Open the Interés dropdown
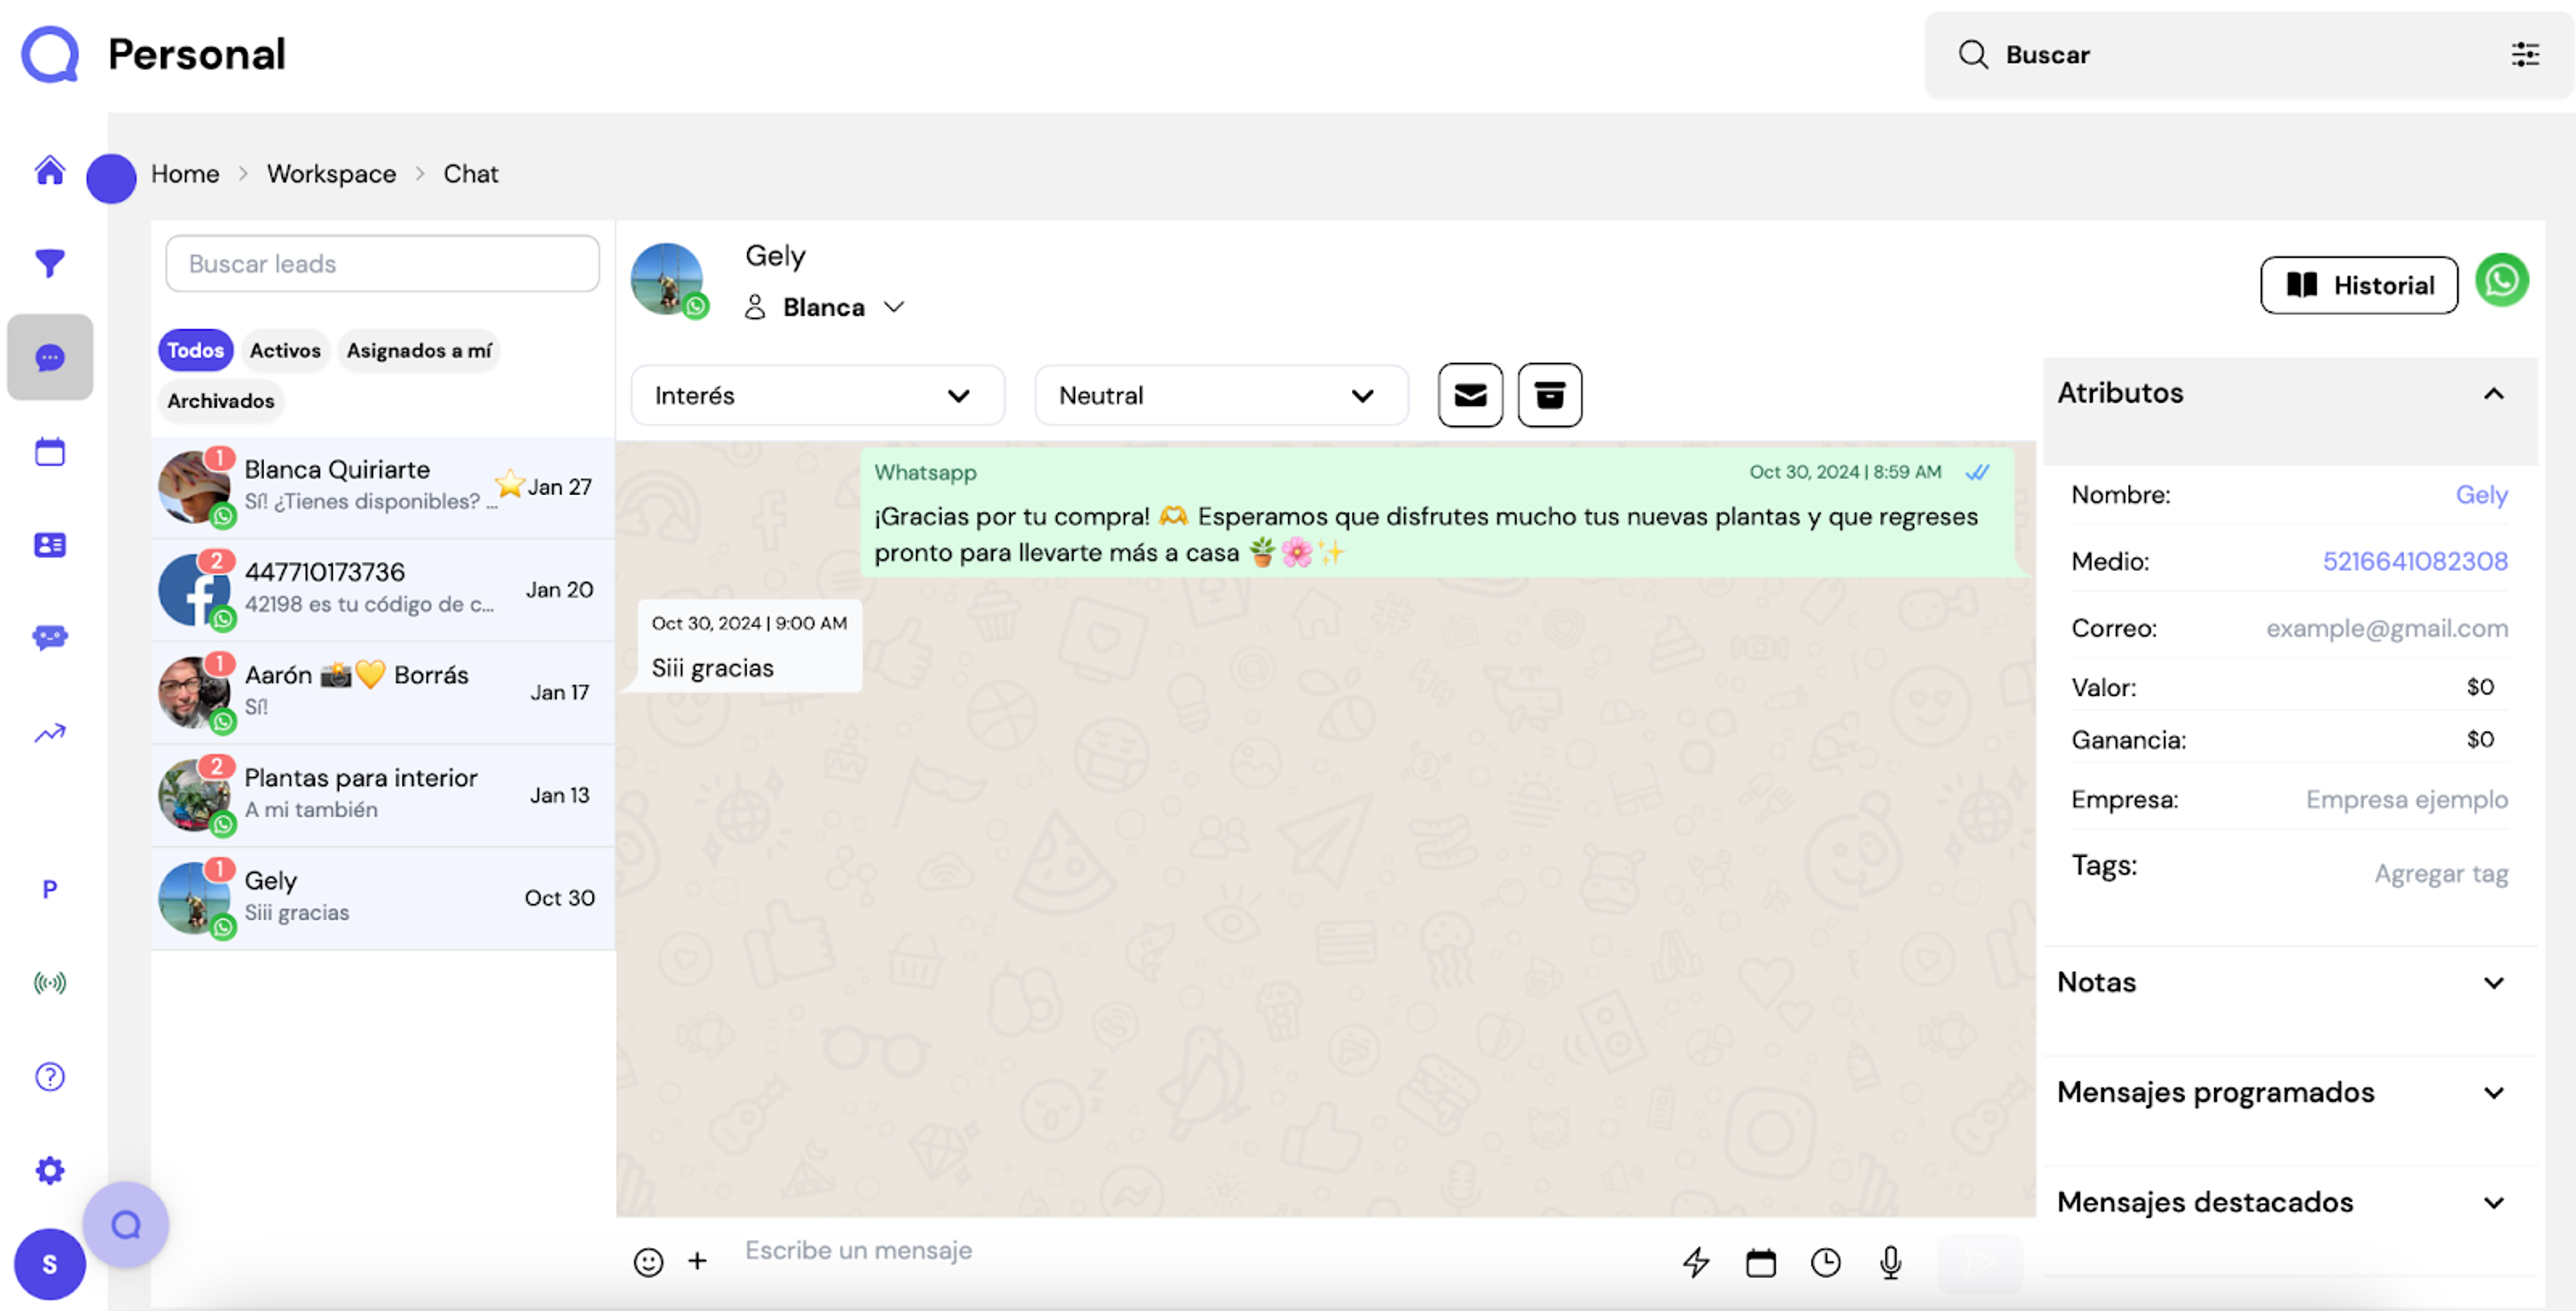This screenshot has height=1311, width=2576. point(817,395)
